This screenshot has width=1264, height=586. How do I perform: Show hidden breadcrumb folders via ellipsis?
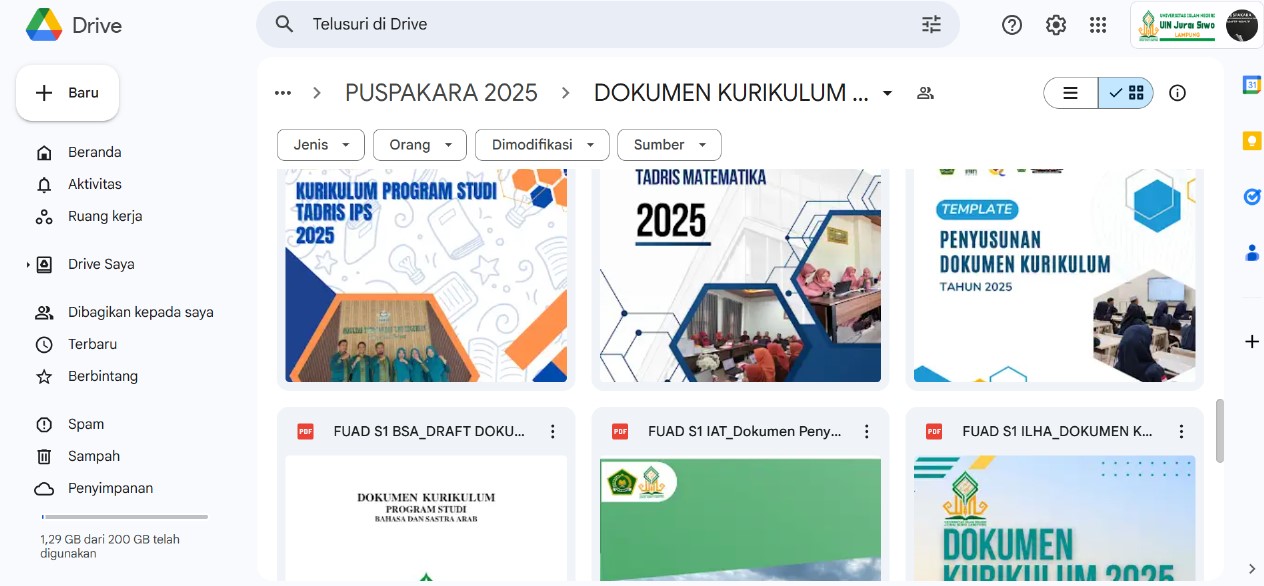click(x=283, y=93)
